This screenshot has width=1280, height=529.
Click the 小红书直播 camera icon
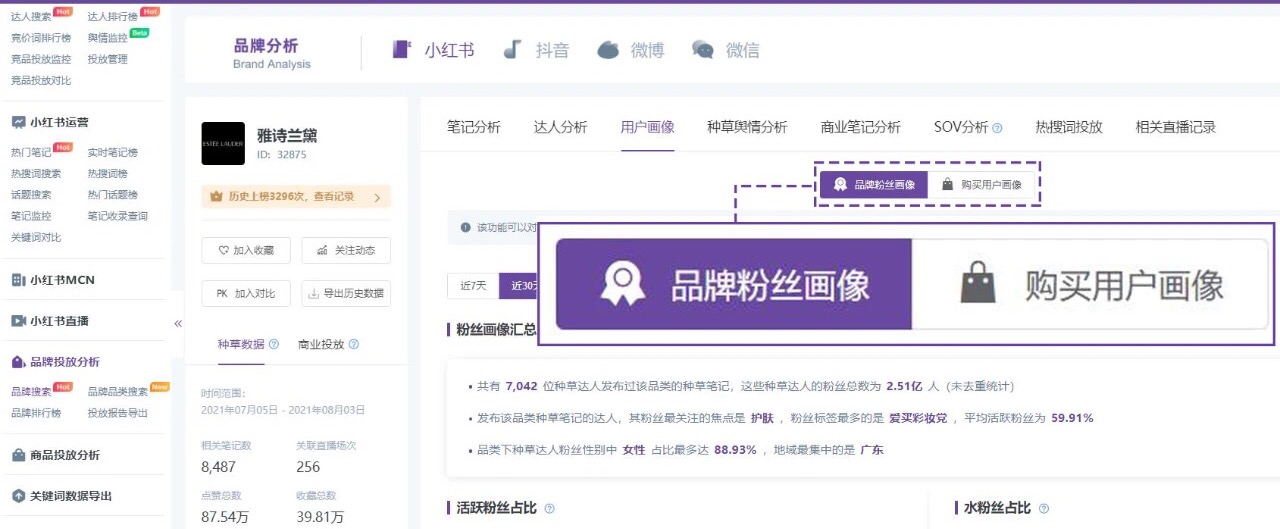click(18, 321)
